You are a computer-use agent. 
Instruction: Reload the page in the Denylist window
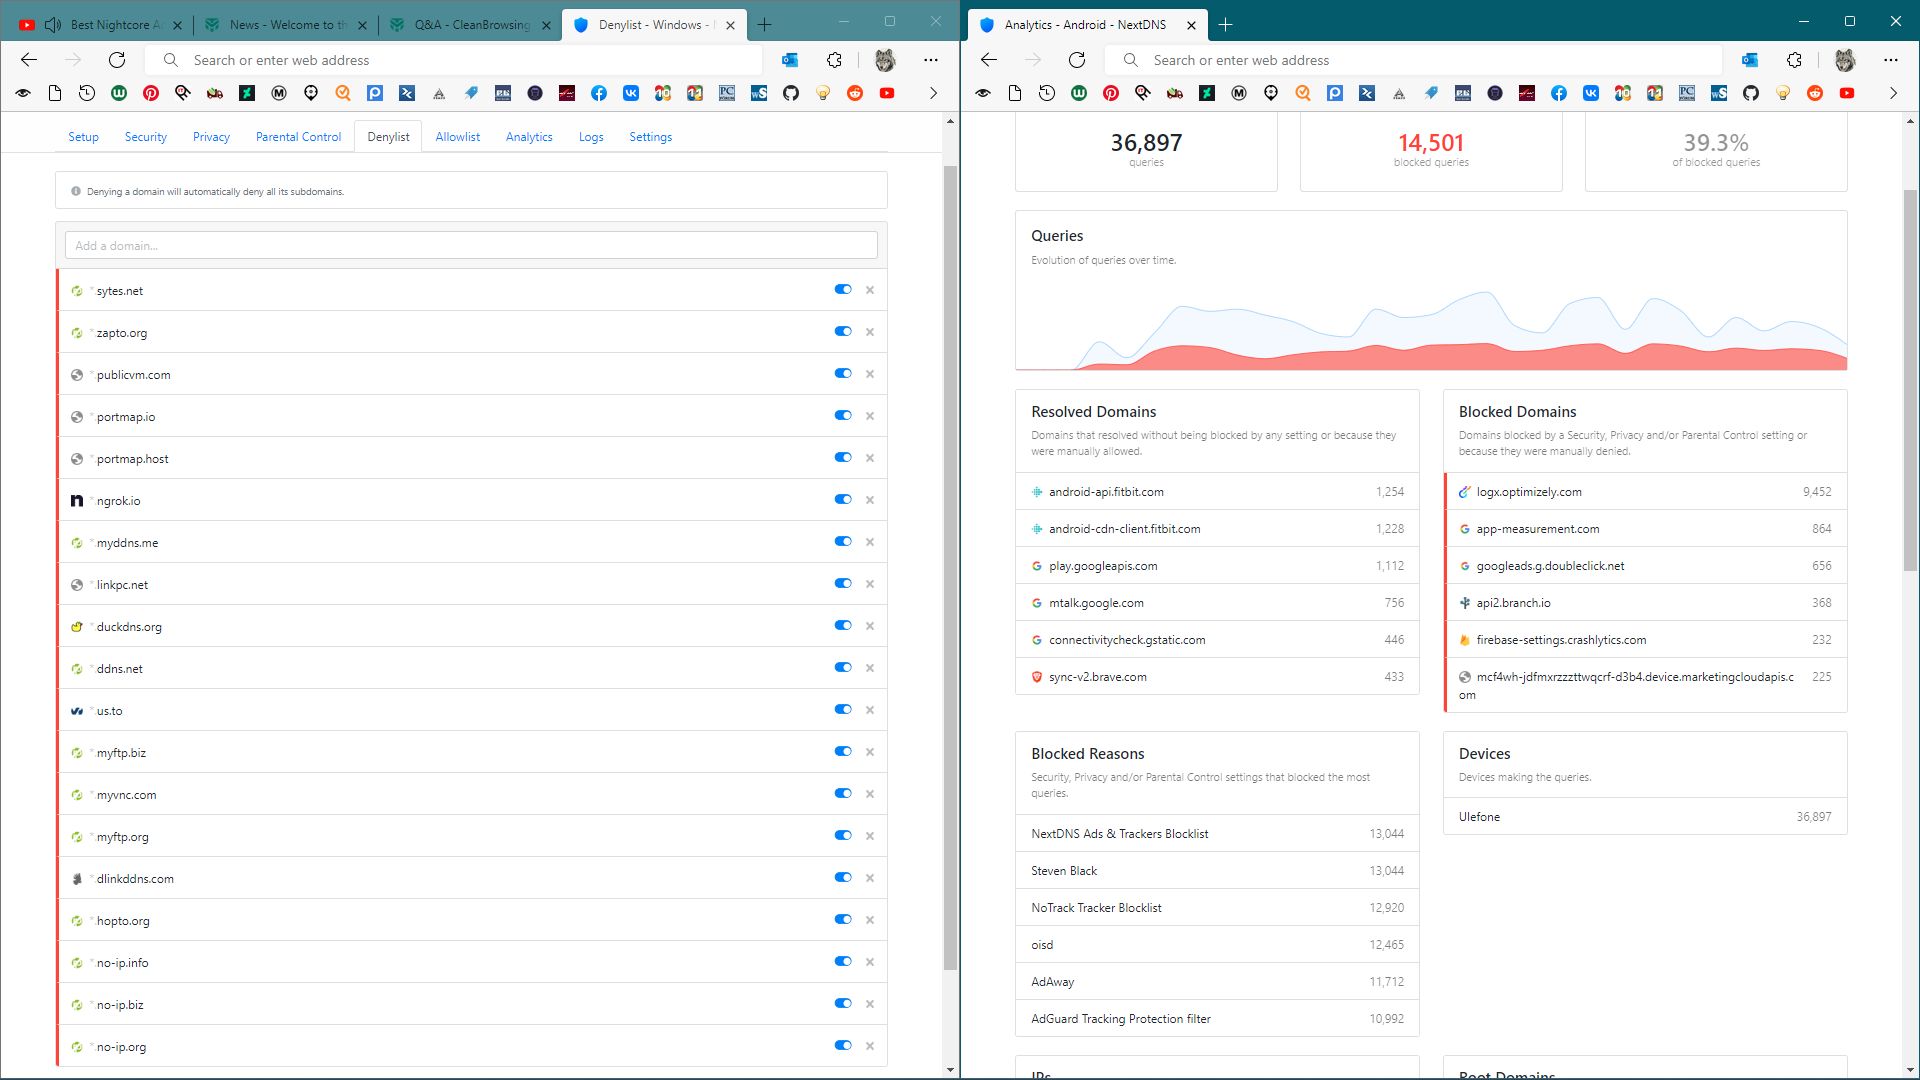tap(117, 60)
